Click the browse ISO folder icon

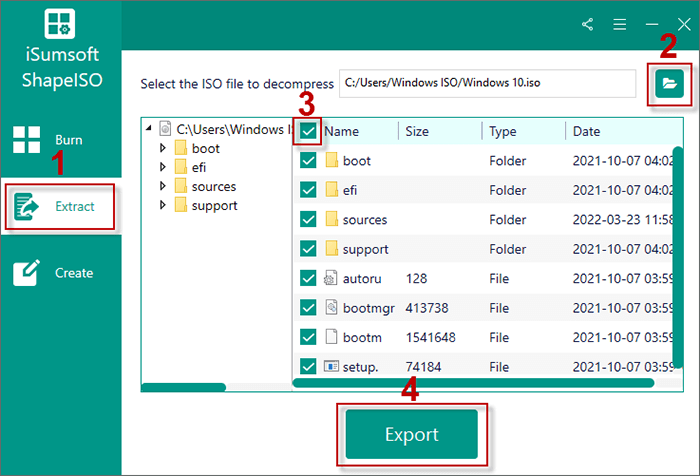666,86
